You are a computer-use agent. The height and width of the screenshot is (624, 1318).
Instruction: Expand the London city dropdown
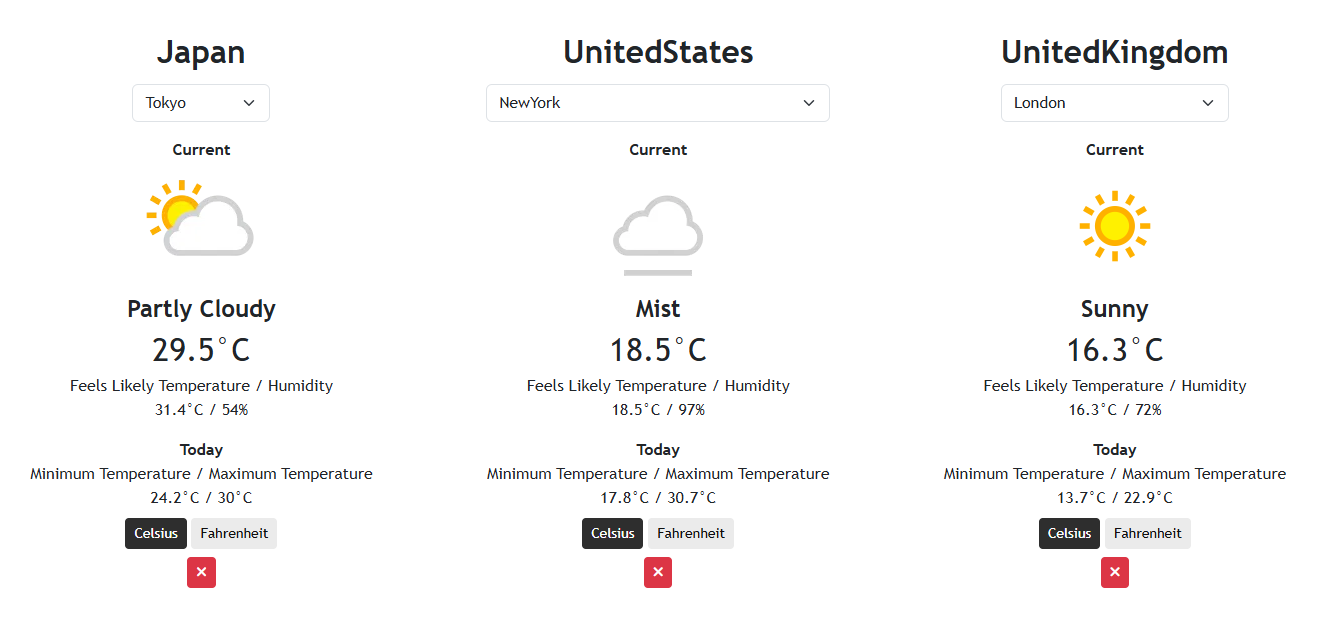point(1114,103)
